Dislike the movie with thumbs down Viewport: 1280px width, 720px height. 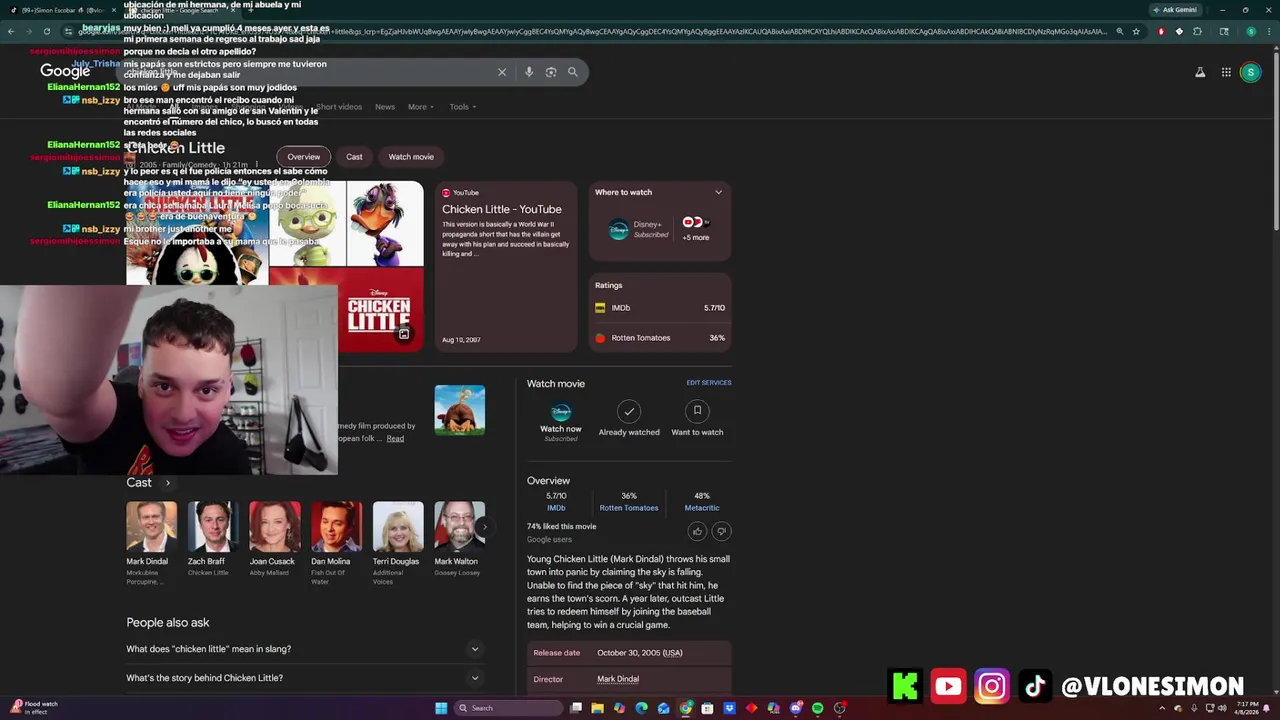point(721,531)
